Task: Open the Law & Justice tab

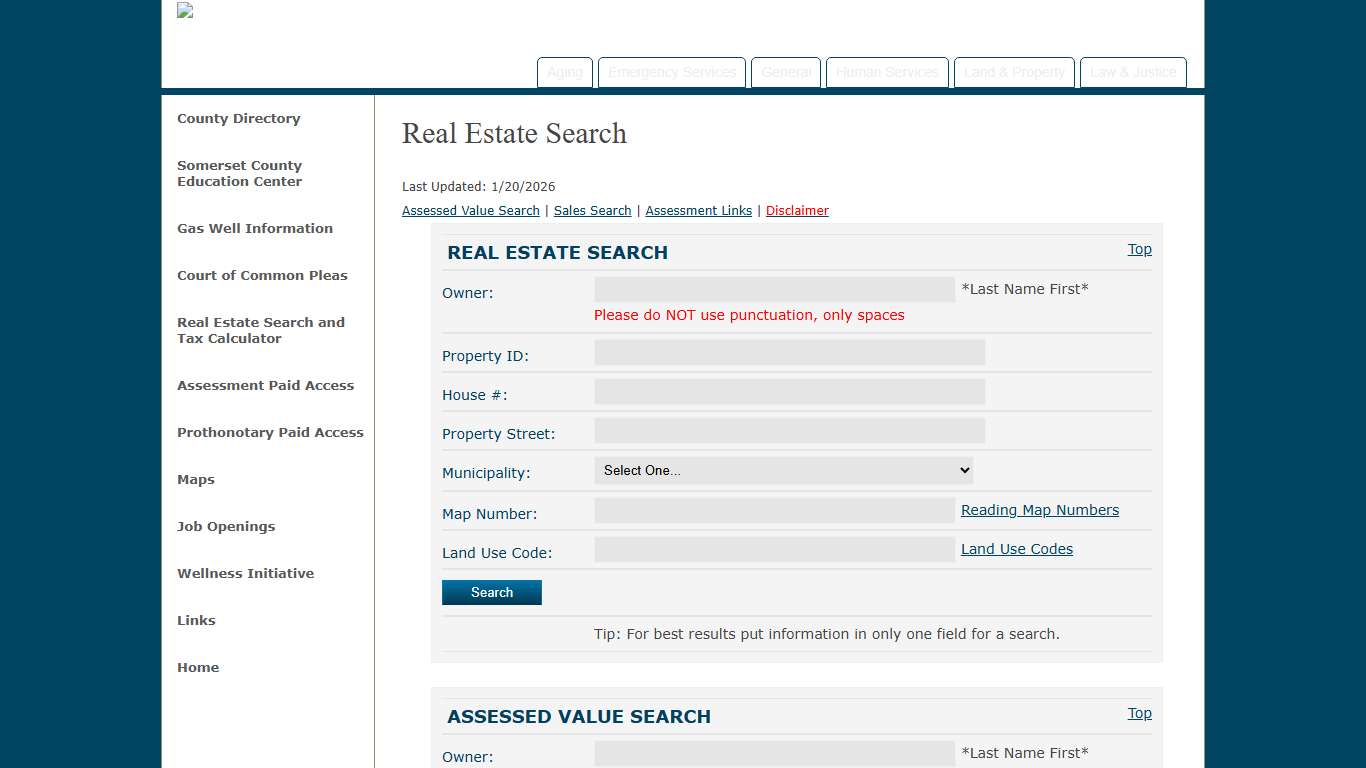Action: point(1133,73)
